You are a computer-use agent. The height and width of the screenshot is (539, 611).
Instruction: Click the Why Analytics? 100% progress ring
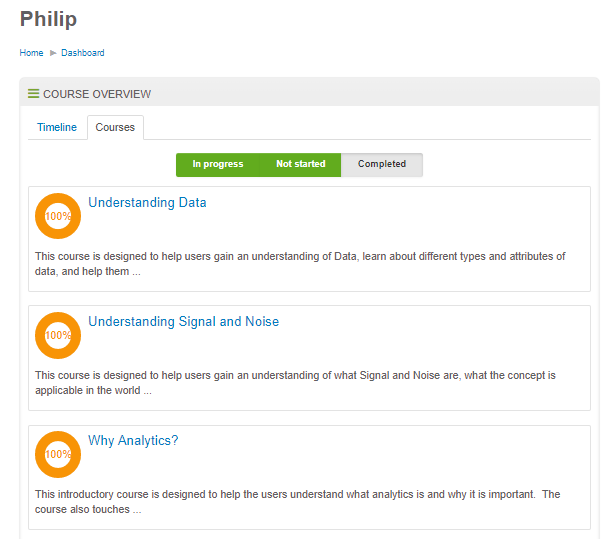[58, 454]
